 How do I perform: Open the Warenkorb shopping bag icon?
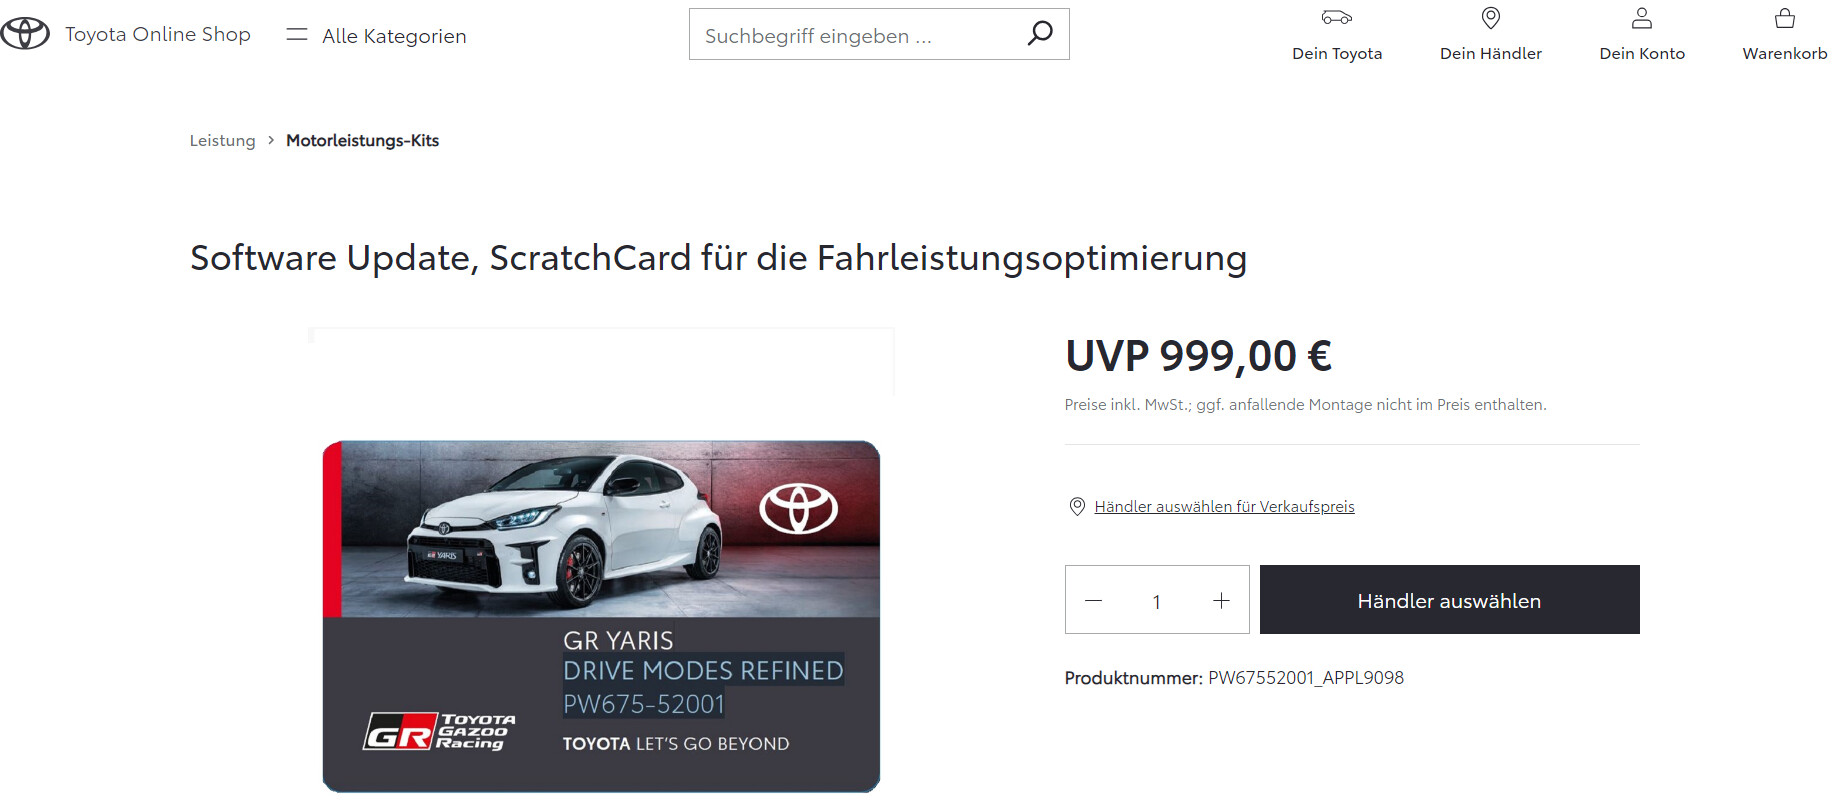click(x=1785, y=18)
